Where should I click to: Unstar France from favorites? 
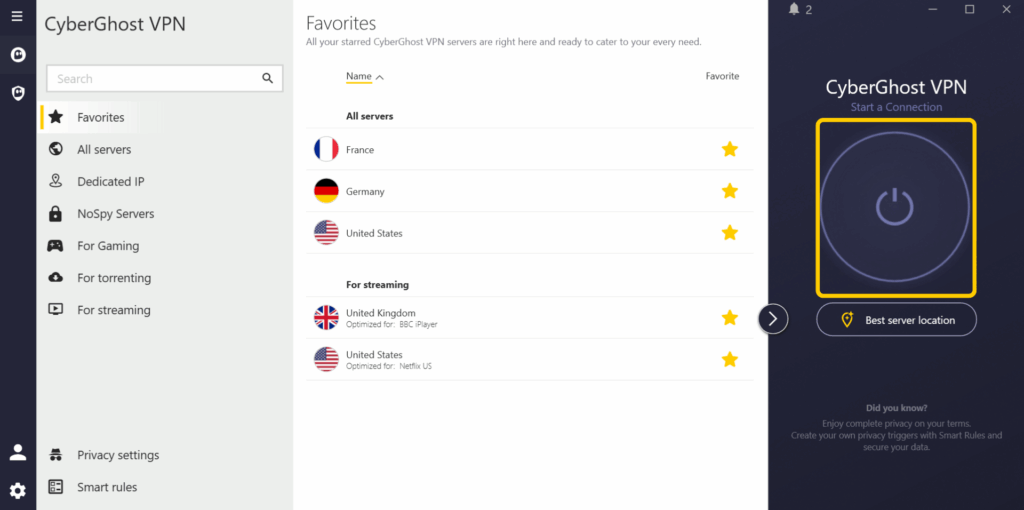[730, 149]
